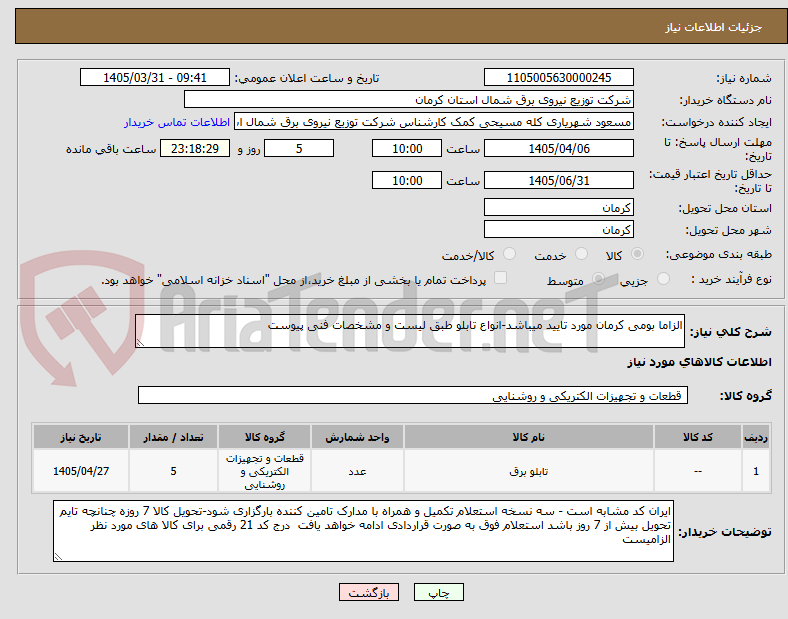Click the item code cell showing --
Viewport: 788px width, 619px height.
698,471
